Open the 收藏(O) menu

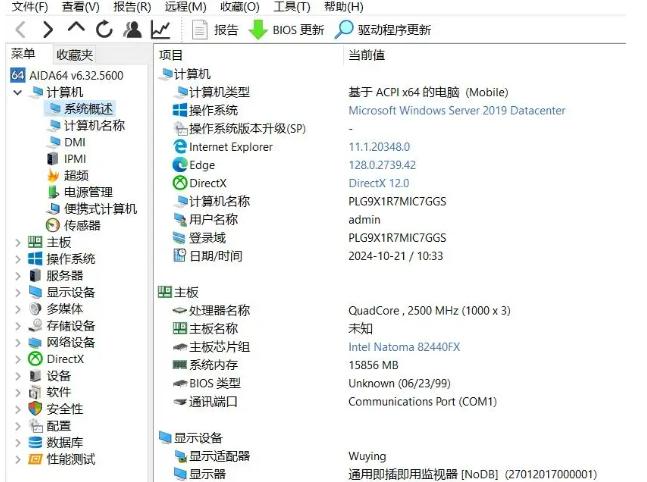pyautogui.click(x=240, y=7)
